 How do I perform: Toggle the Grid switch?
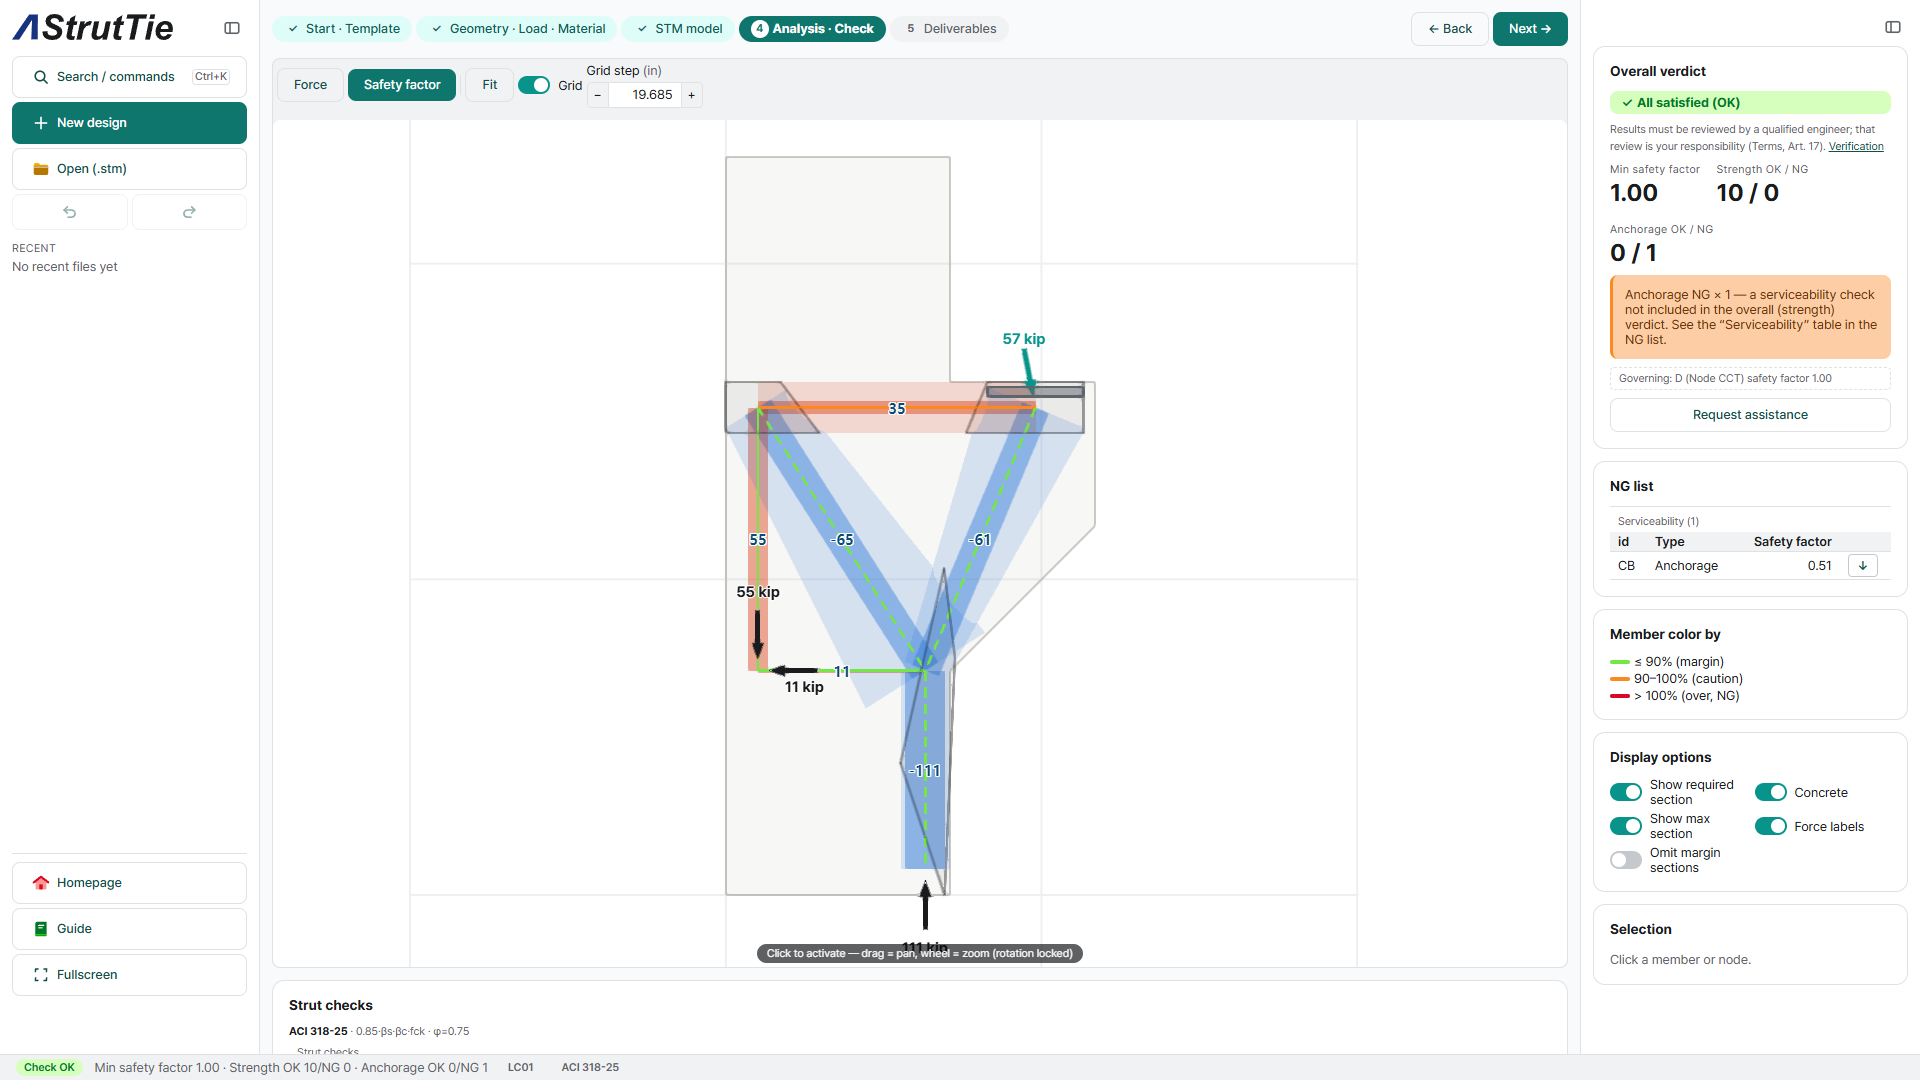click(x=534, y=86)
